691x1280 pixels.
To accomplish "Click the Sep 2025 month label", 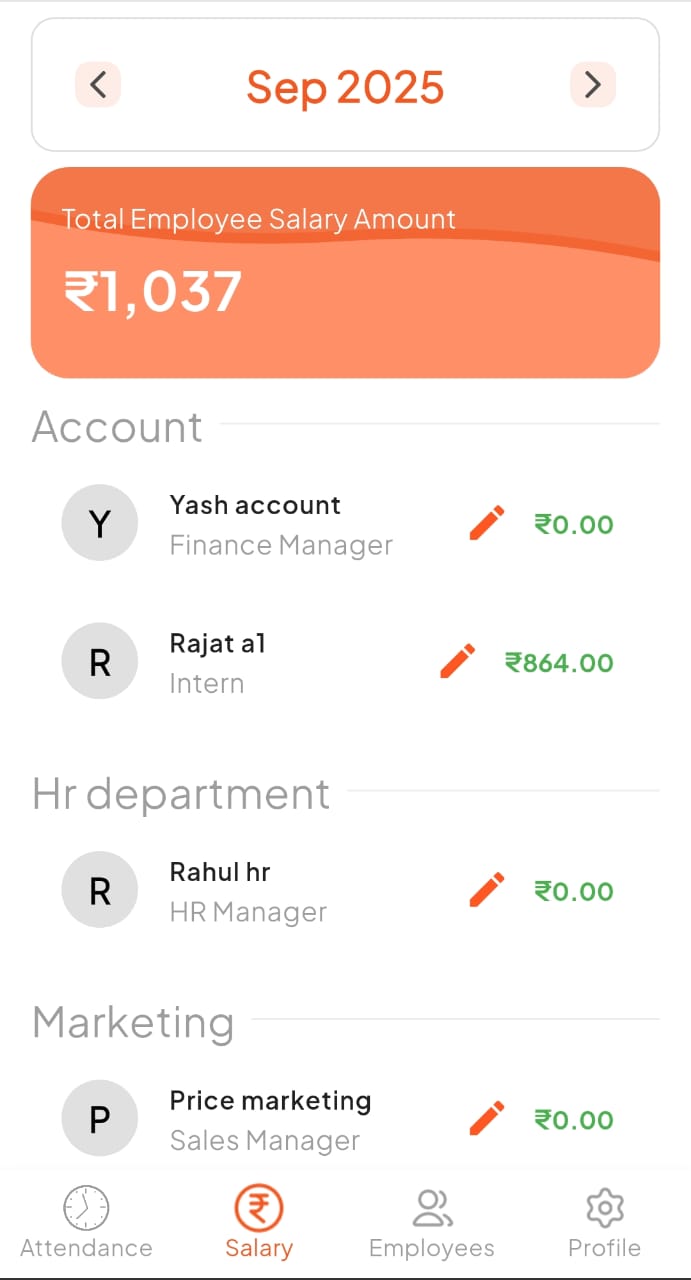I will tap(345, 87).
